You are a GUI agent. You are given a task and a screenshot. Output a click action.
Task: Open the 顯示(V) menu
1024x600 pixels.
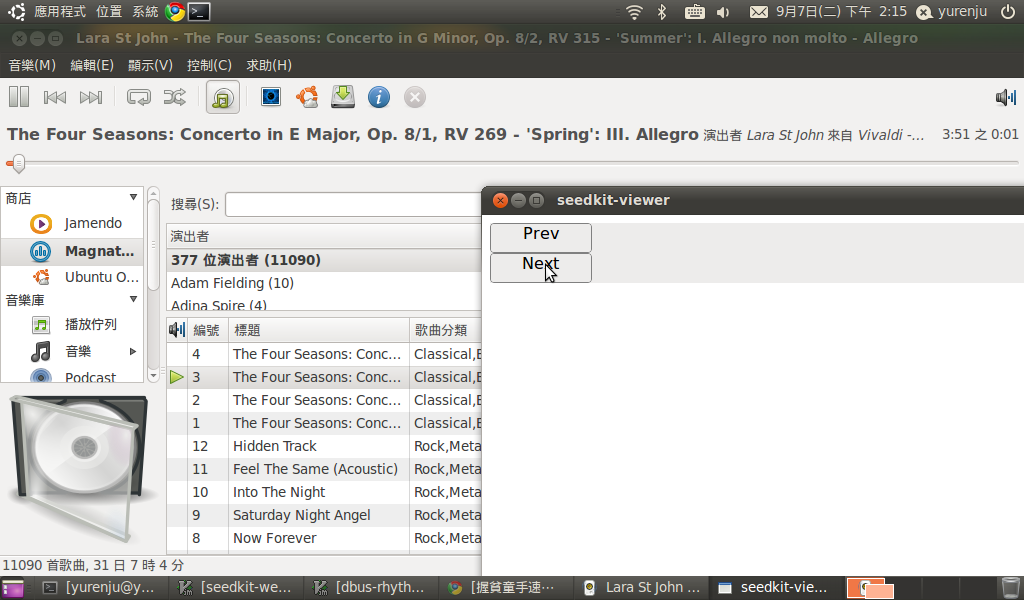(150, 65)
